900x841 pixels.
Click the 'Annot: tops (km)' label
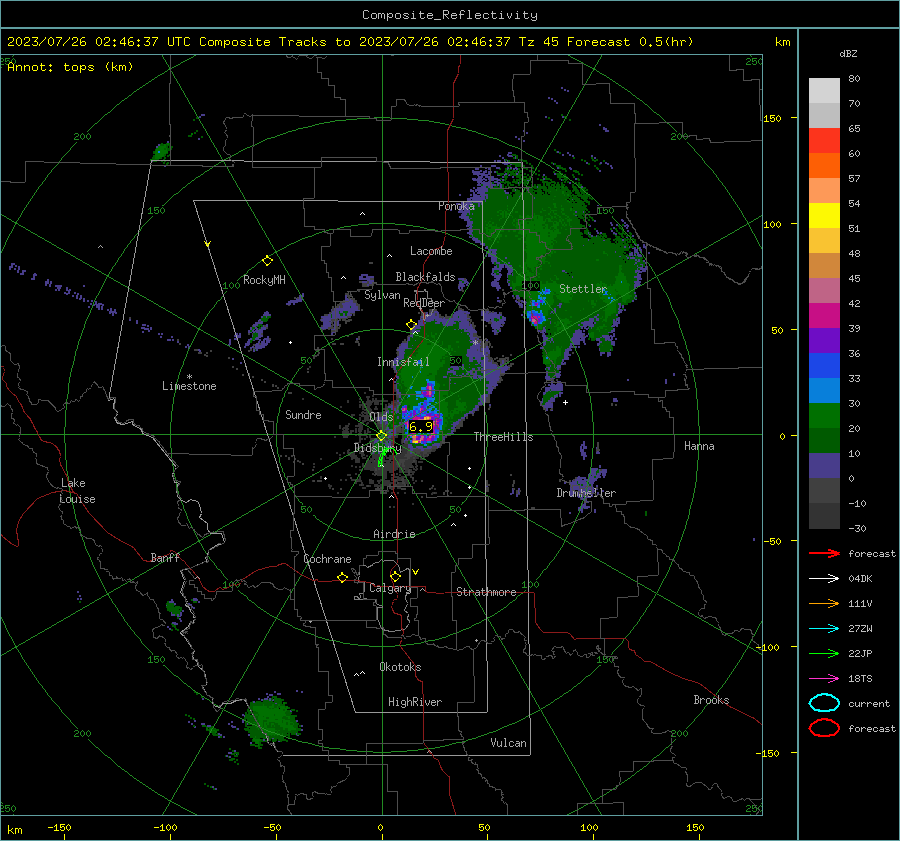point(70,67)
